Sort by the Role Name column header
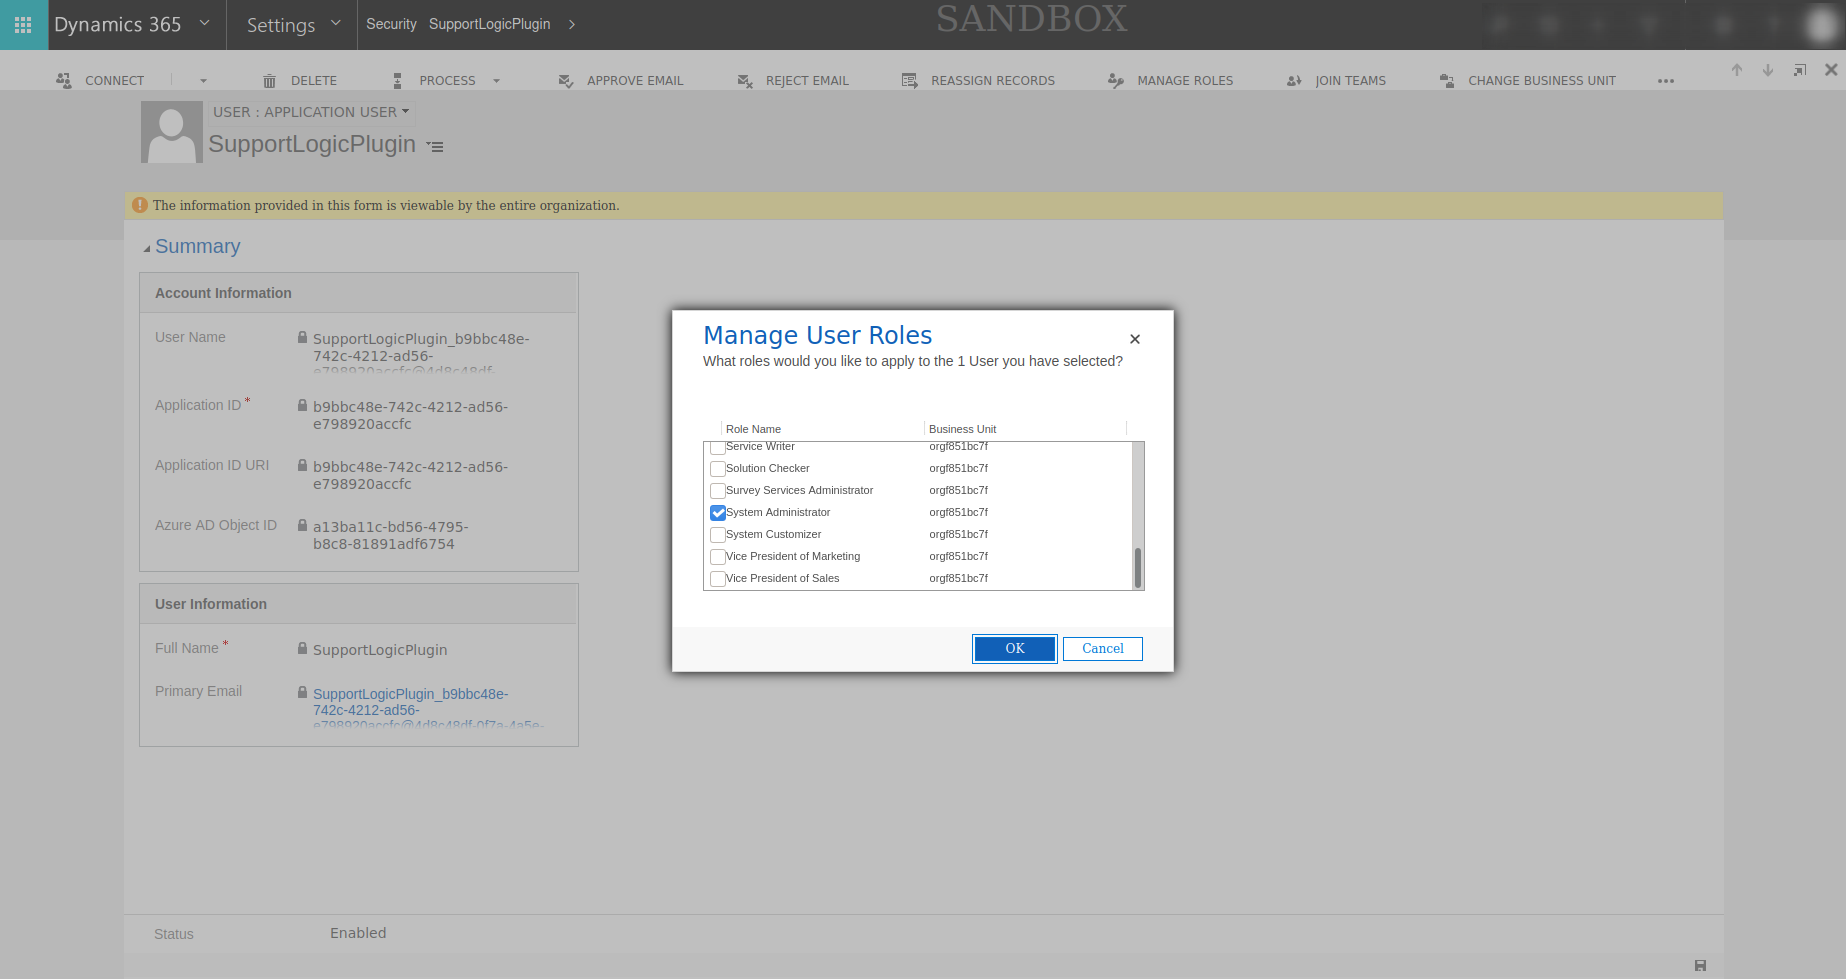The height and width of the screenshot is (979, 1846). 753,429
